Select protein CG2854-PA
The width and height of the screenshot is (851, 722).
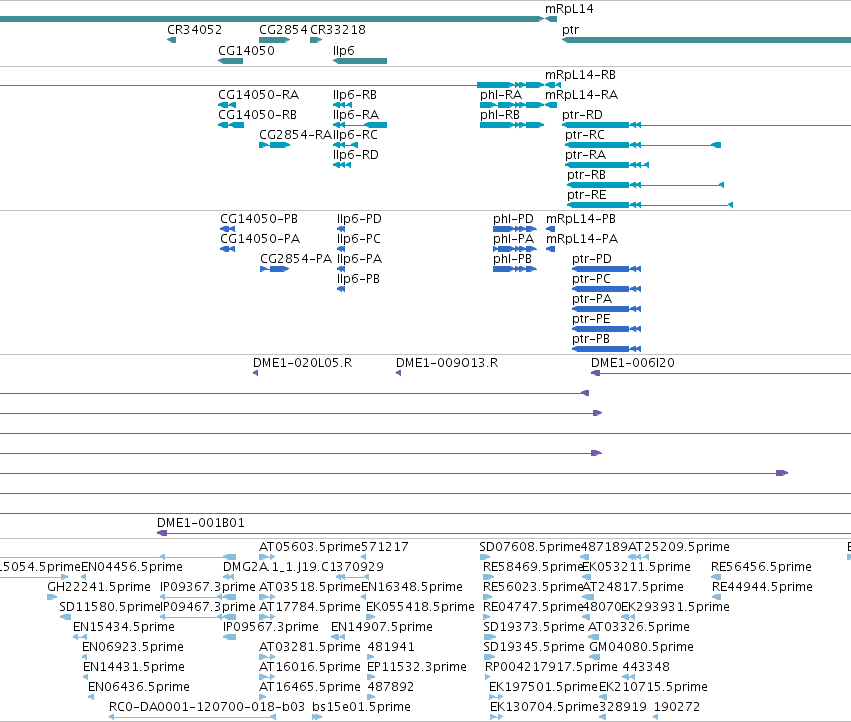pos(275,269)
